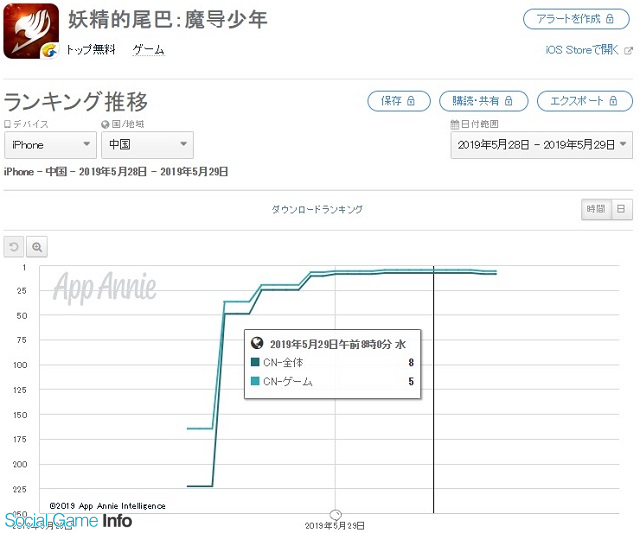Viewport: 640px width, 533px height.
Task: Click the external link icon beside iOS Store
Action: coord(629,51)
